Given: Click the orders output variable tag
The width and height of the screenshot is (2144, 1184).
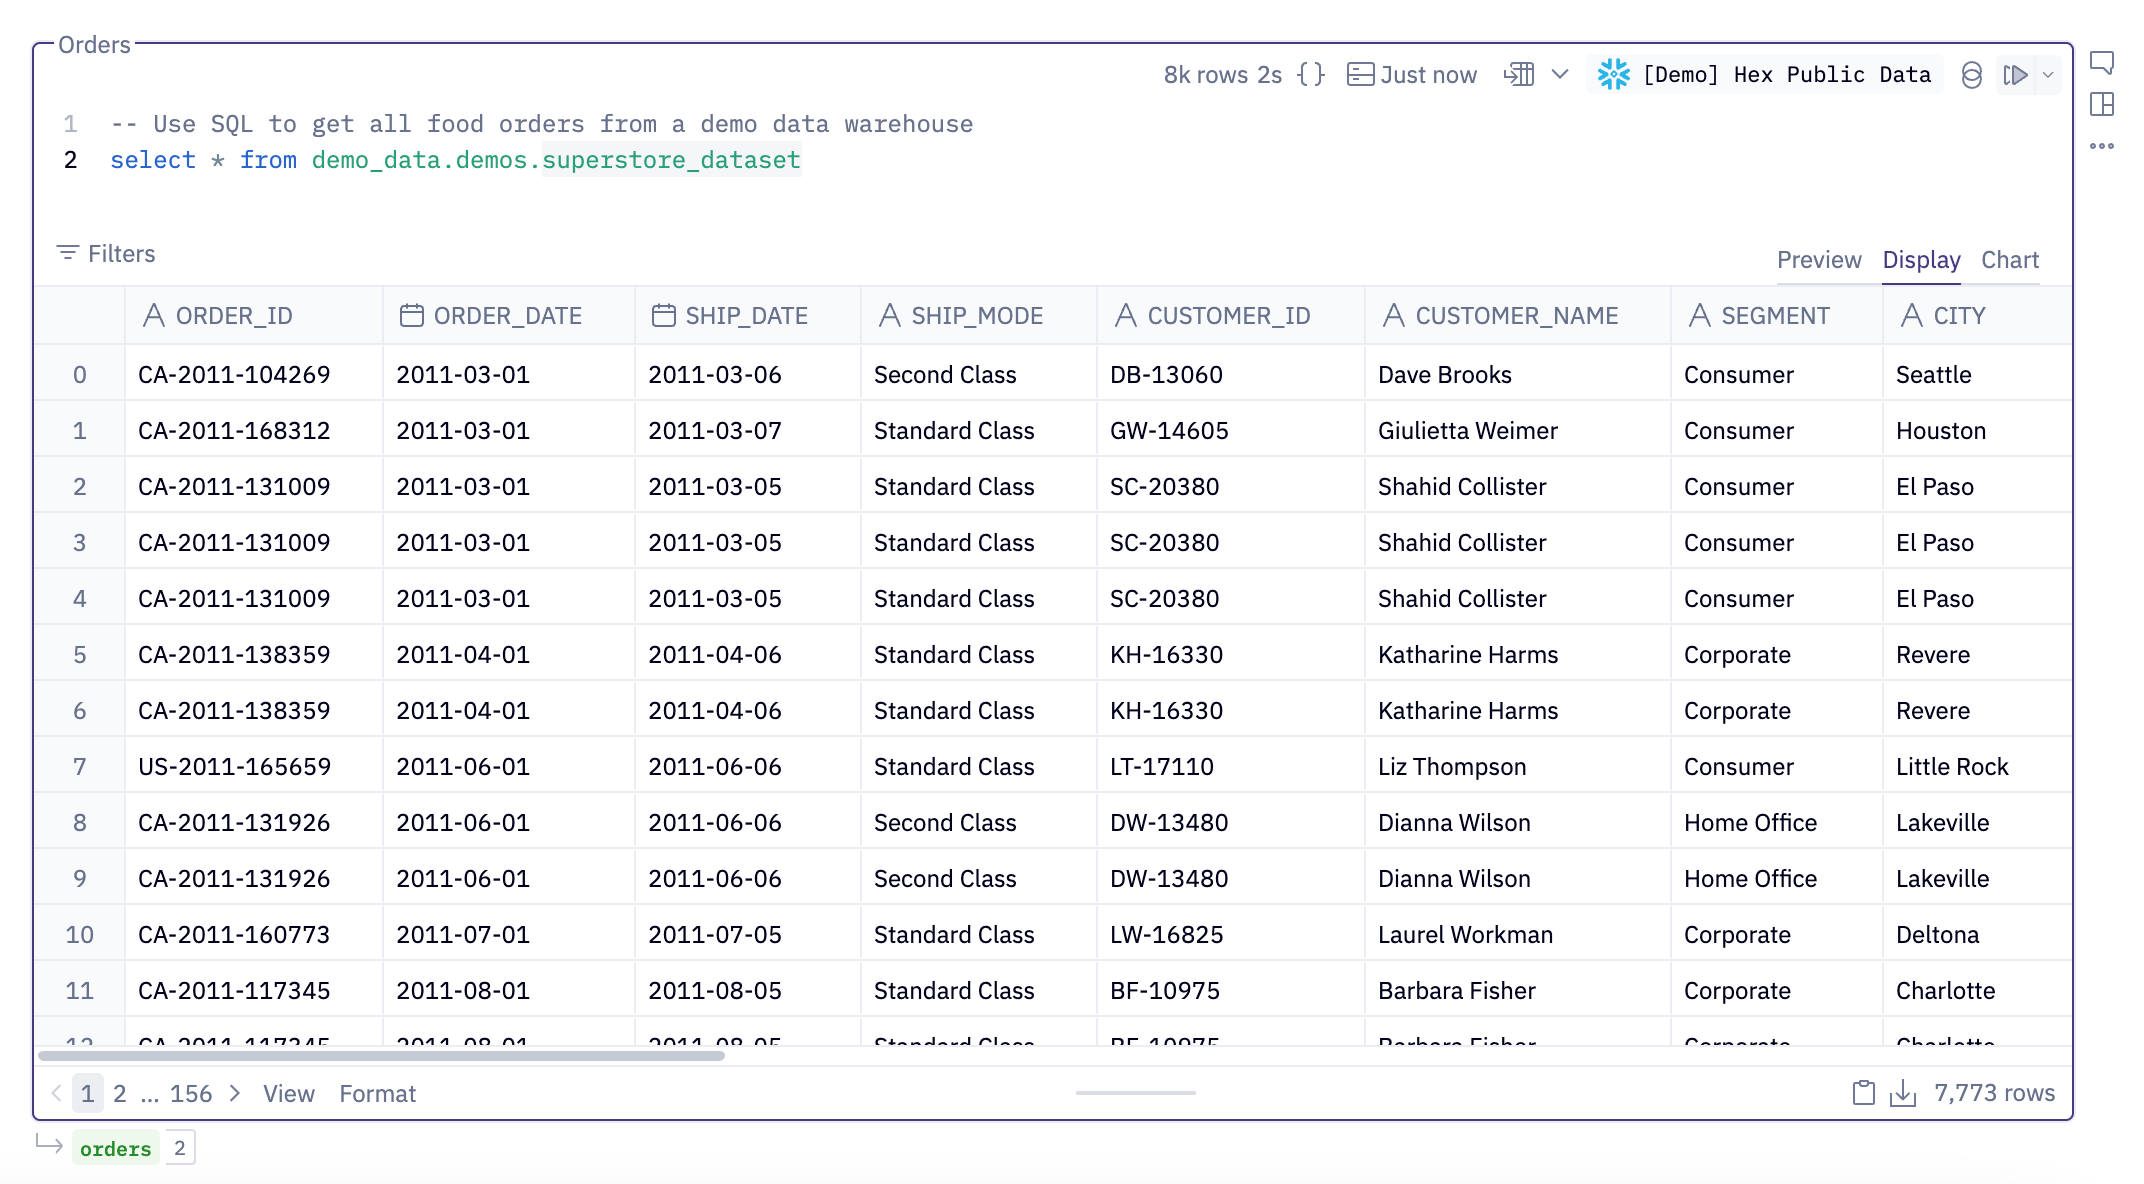Looking at the screenshot, I should 115,1149.
